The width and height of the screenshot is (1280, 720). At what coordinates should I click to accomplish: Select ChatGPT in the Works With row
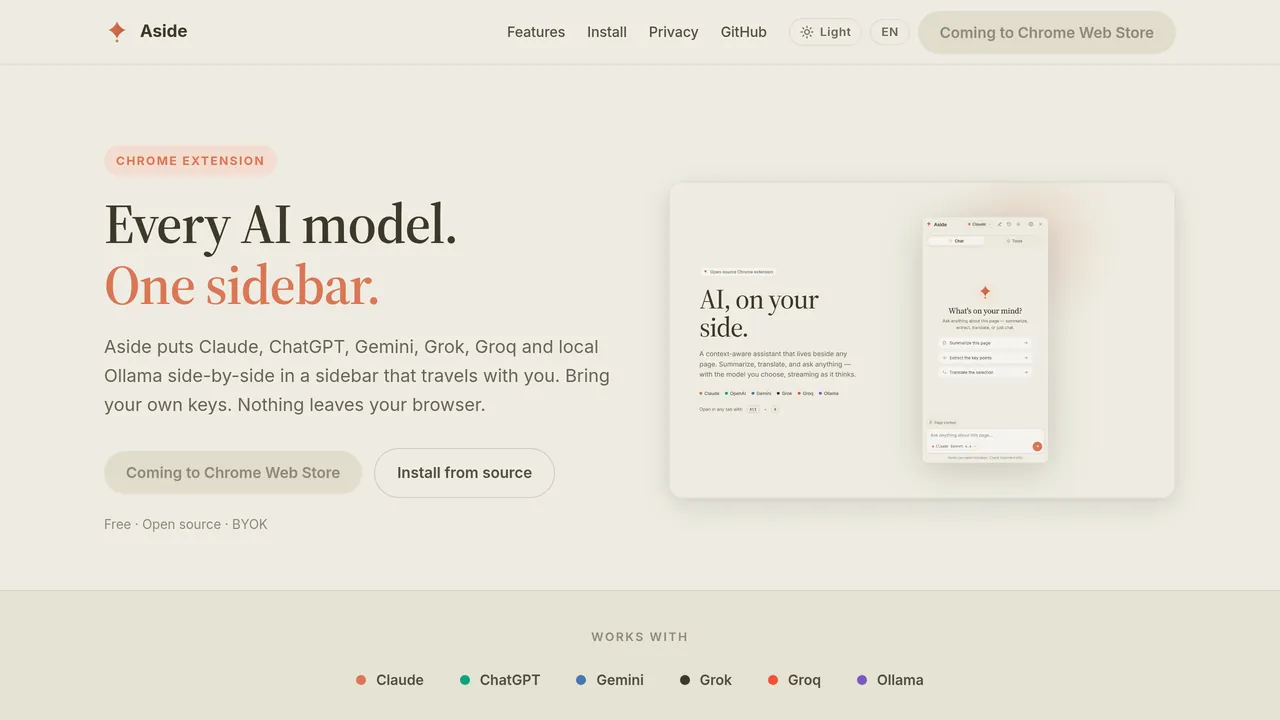pos(500,680)
